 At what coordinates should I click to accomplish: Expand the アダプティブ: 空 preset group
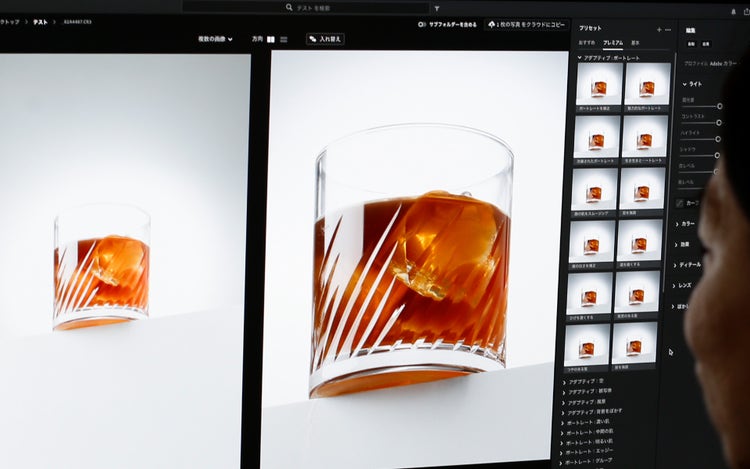(x=565, y=382)
